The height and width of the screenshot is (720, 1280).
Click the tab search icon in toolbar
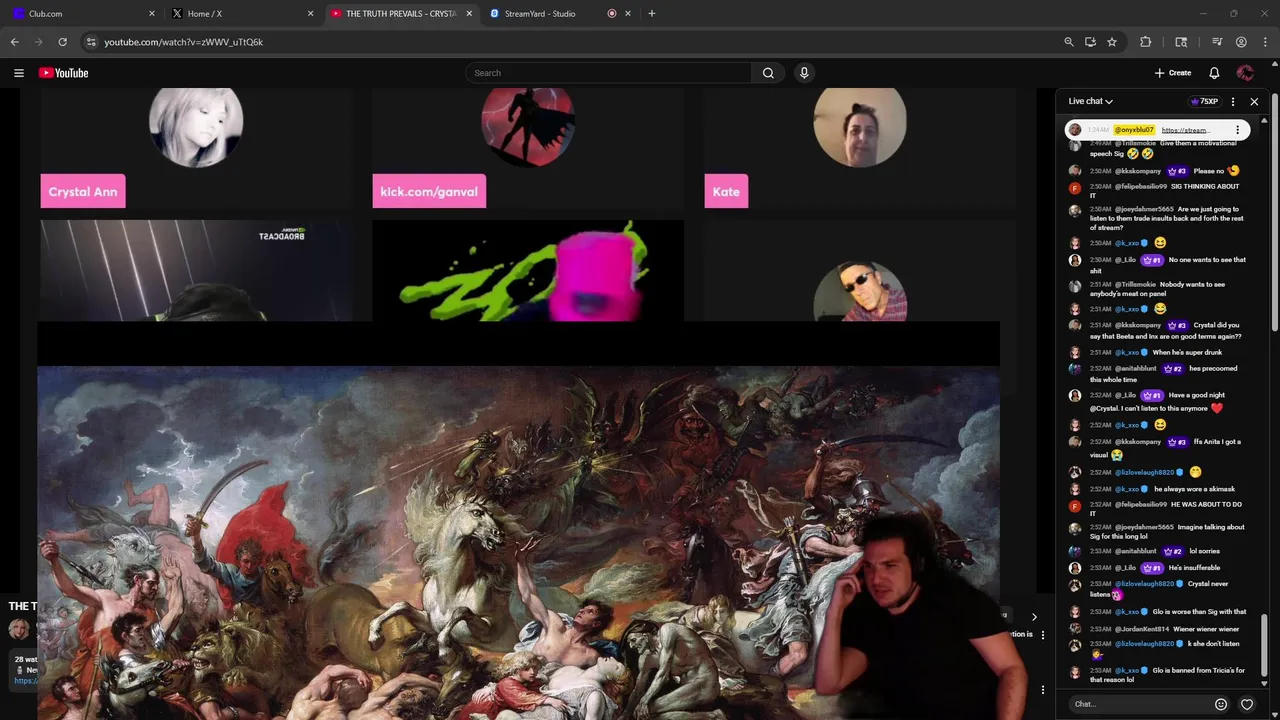tap(1181, 42)
